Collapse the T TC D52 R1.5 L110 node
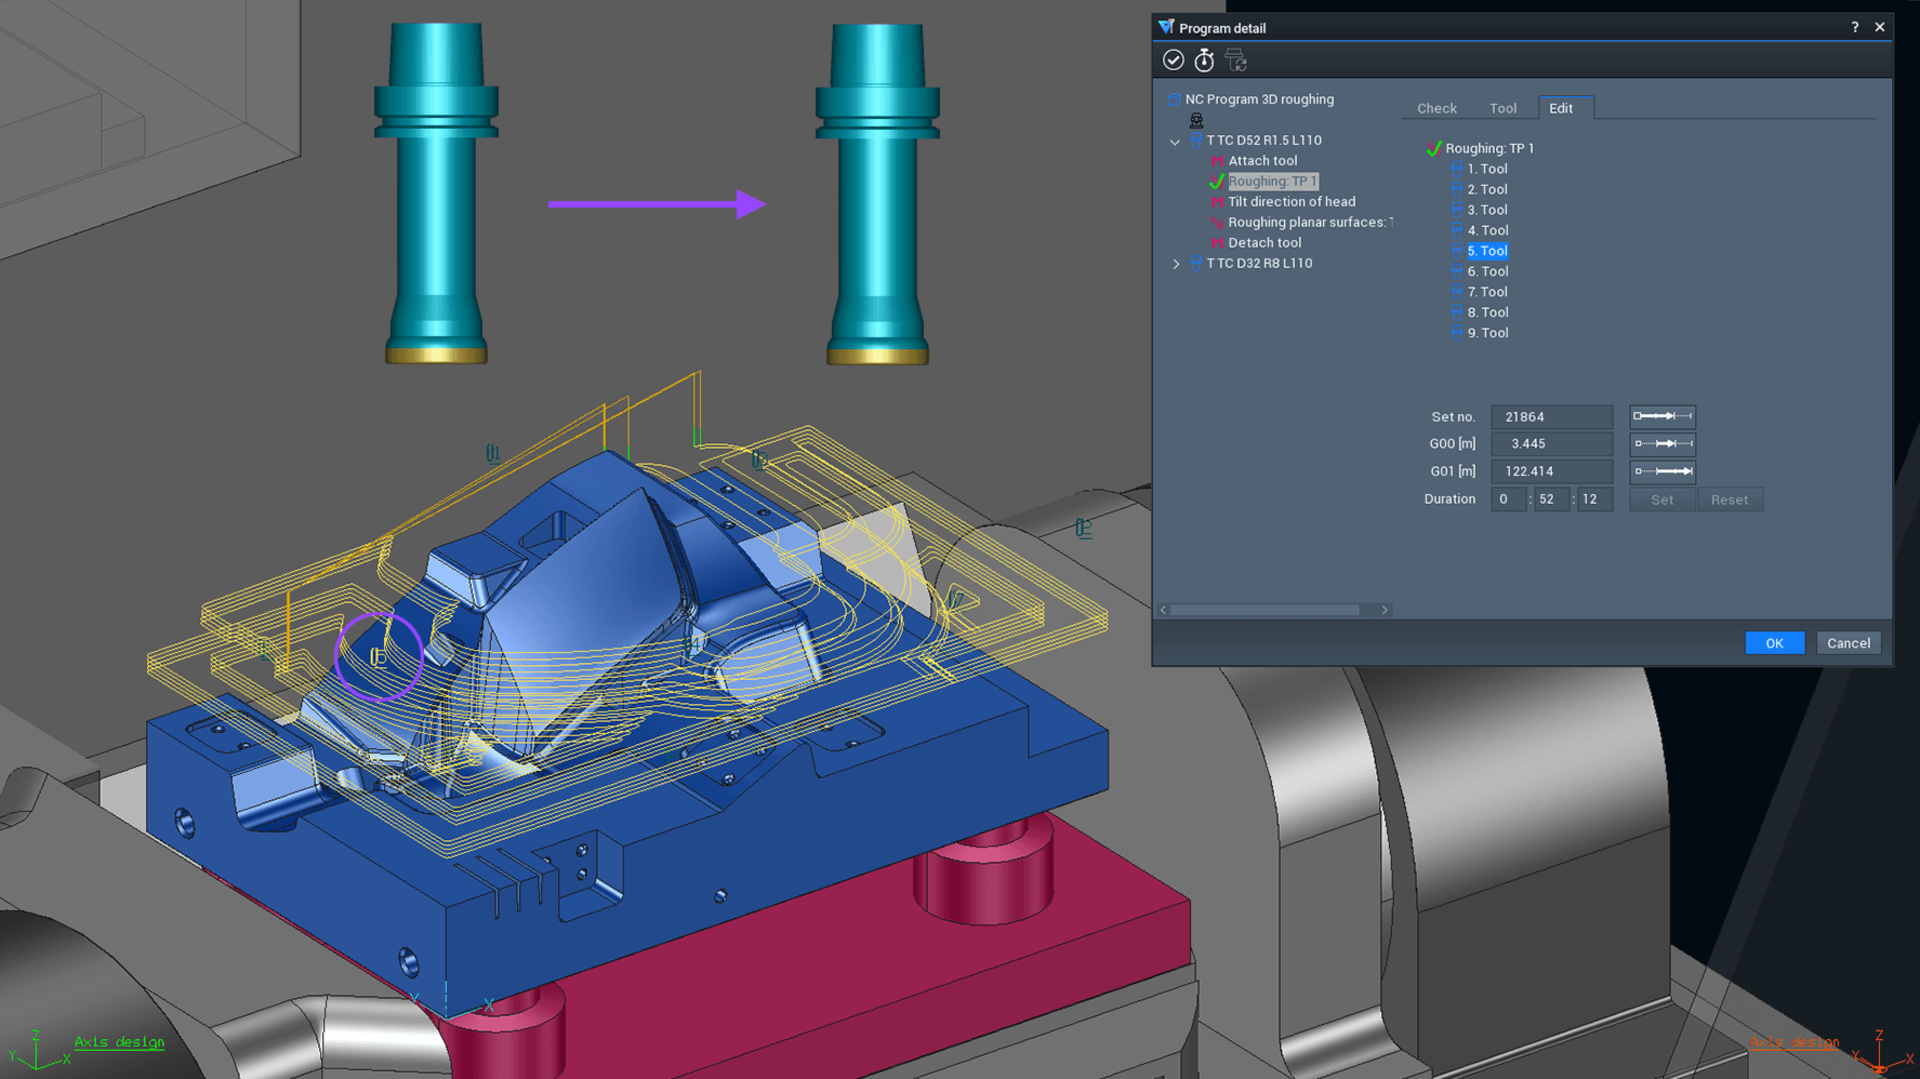The height and width of the screenshot is (1079, 1920). [1175, 141]
